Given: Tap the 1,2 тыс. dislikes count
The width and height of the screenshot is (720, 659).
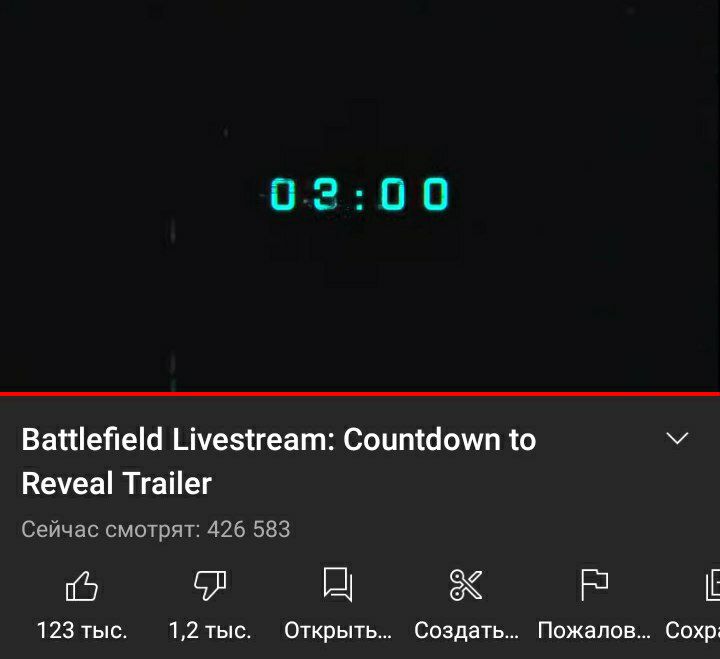Looking at the screenshot, I should (x=210, y=631).
